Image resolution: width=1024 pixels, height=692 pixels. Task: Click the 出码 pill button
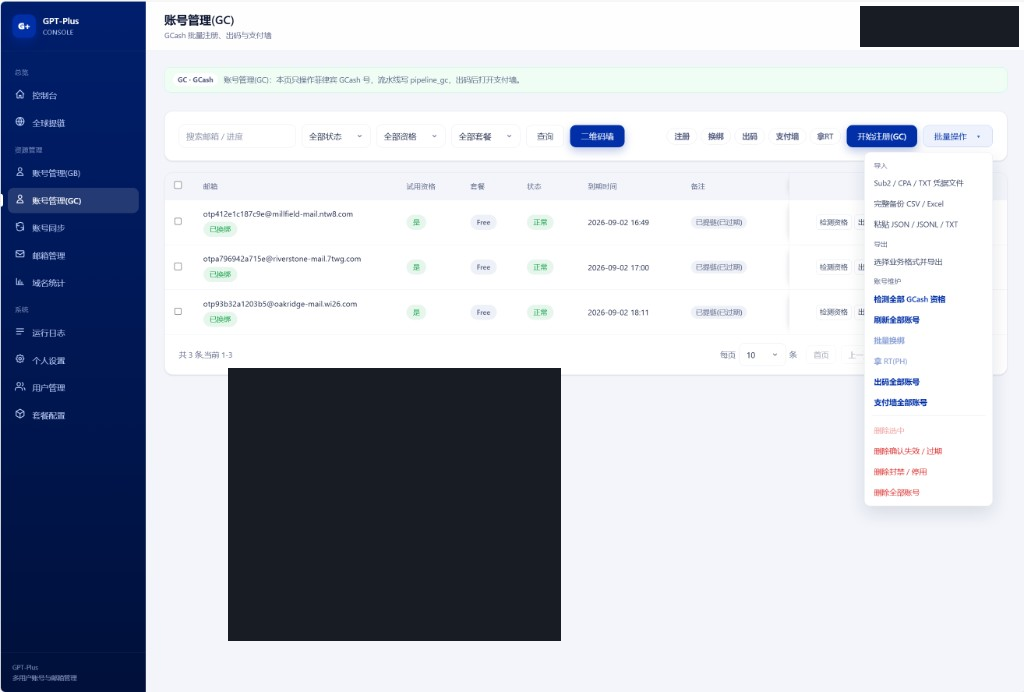click(x=750, y=136)
